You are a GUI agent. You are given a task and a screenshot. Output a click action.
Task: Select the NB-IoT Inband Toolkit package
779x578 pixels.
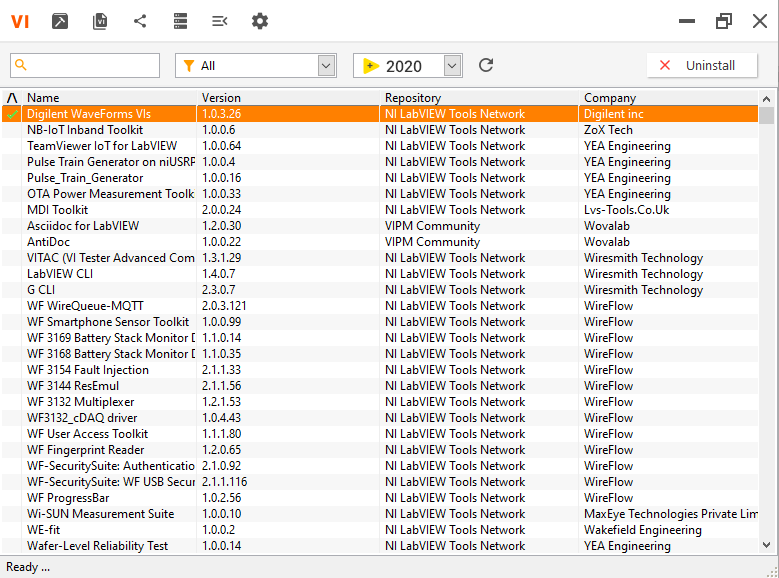tap(380, 130)
